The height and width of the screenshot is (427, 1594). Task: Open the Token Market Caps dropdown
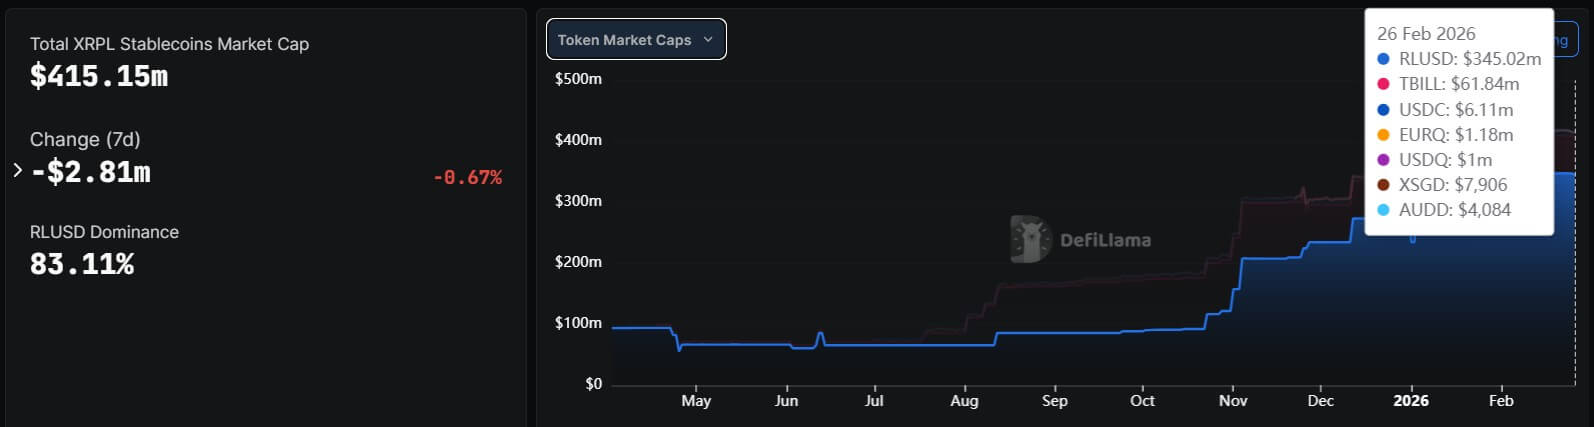[x=636, y=40]
